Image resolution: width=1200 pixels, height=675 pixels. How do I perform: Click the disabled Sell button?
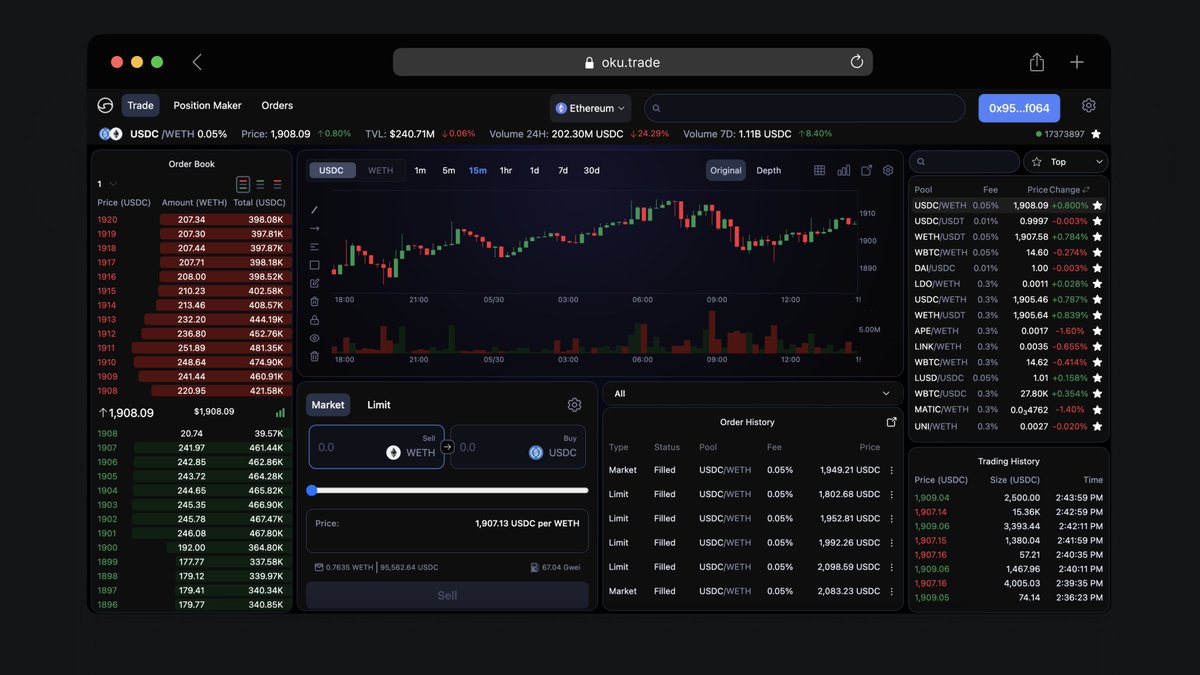point(447,595)
